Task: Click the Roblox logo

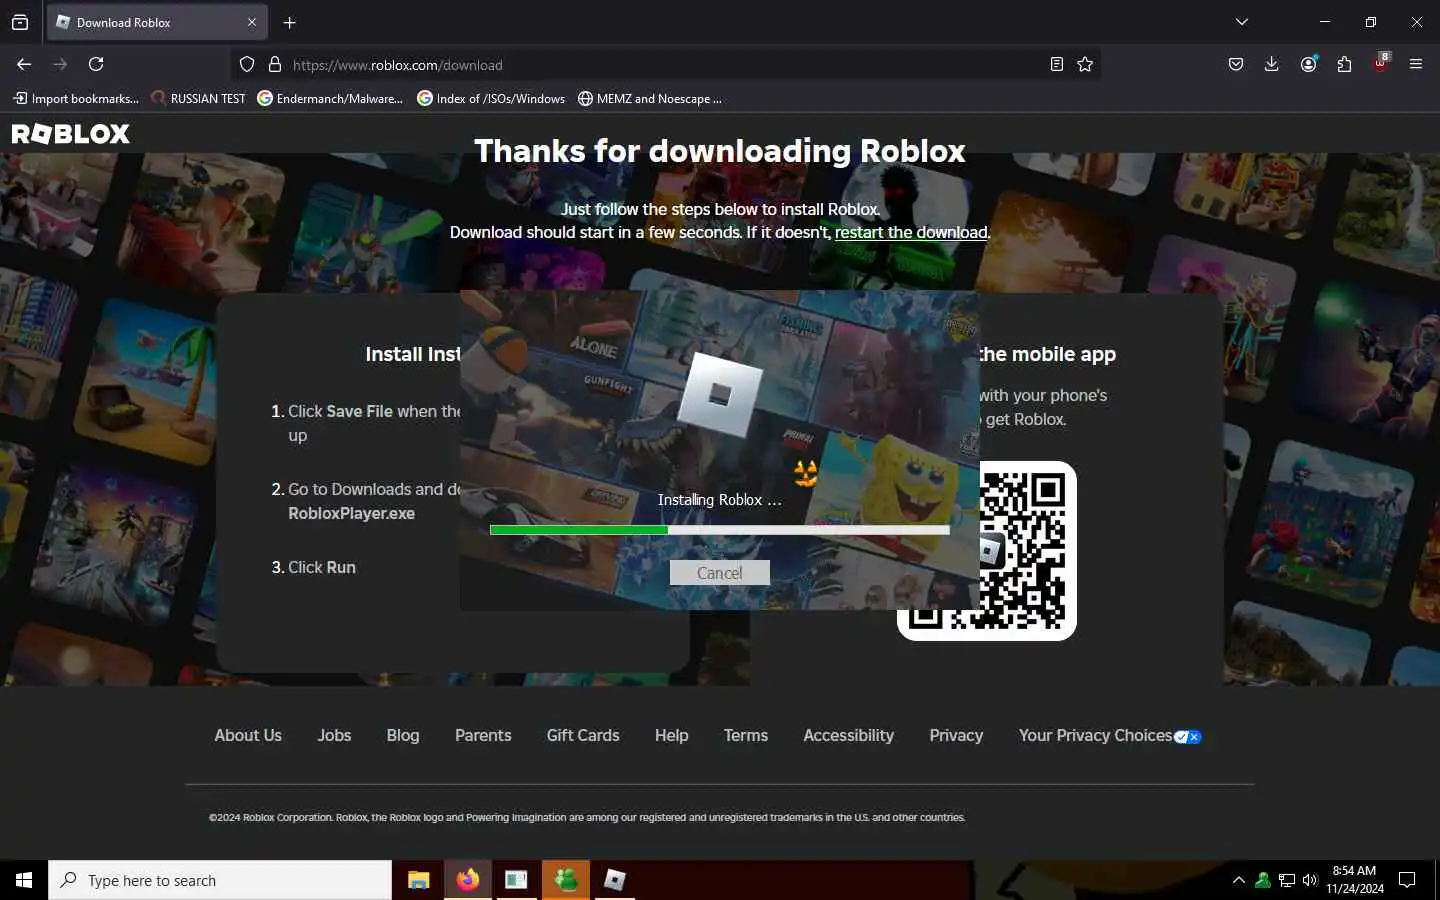Action: point(71,134)
